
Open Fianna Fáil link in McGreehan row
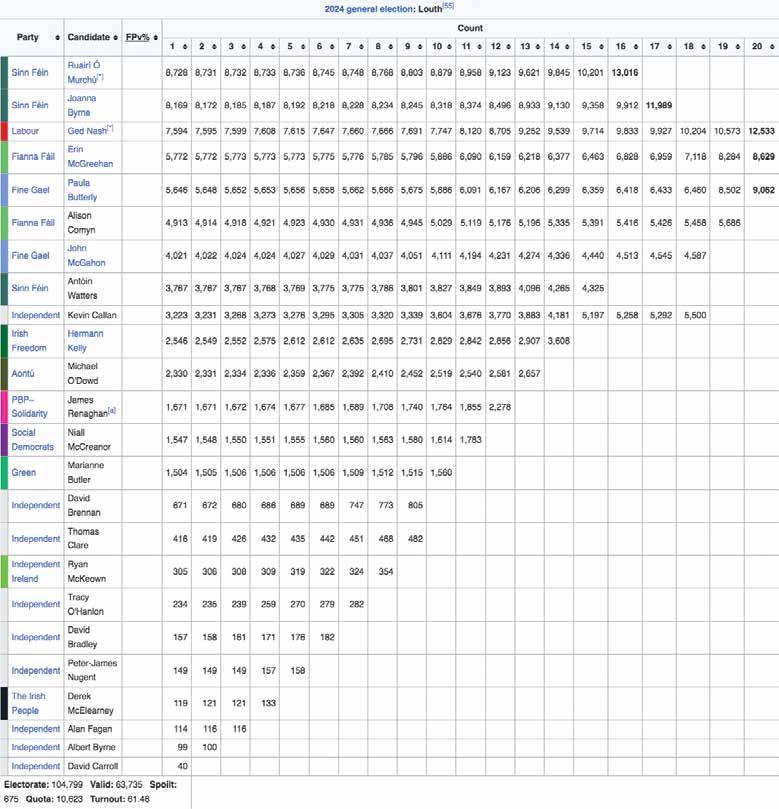(x=33, y=156)
